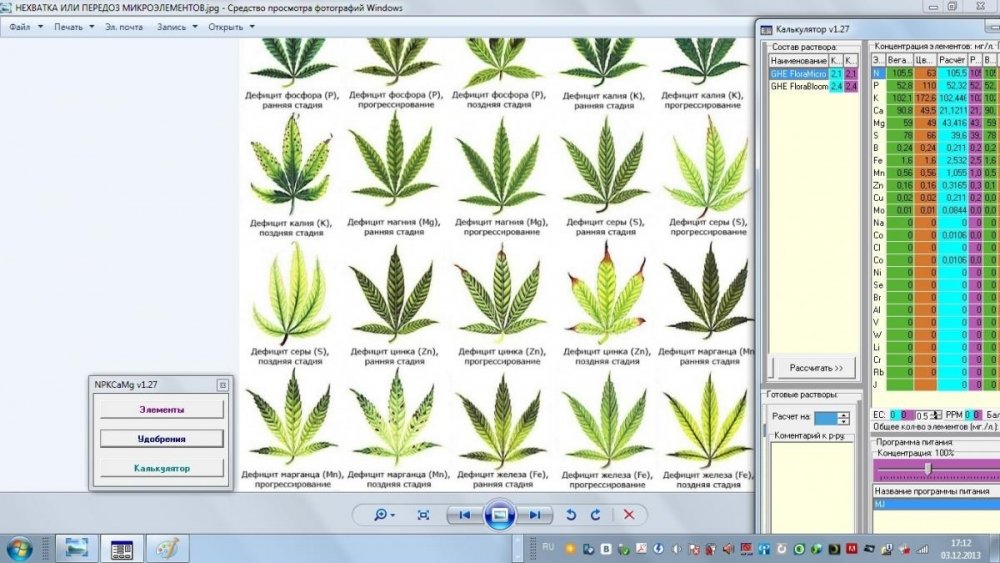Screen dimensions: 1000x563
Task: Go to the previous photo
Action: coord(464,515)
